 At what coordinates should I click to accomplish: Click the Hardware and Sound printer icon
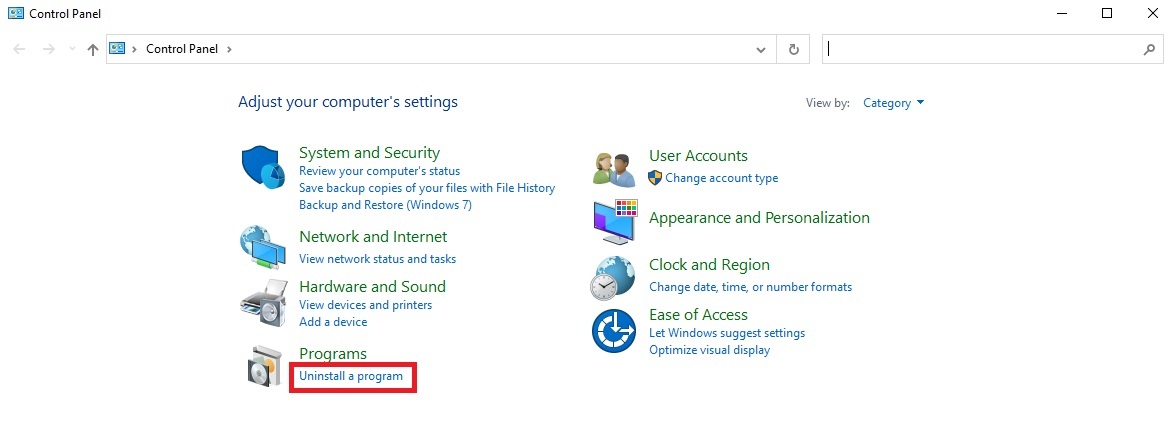point(264,300)
